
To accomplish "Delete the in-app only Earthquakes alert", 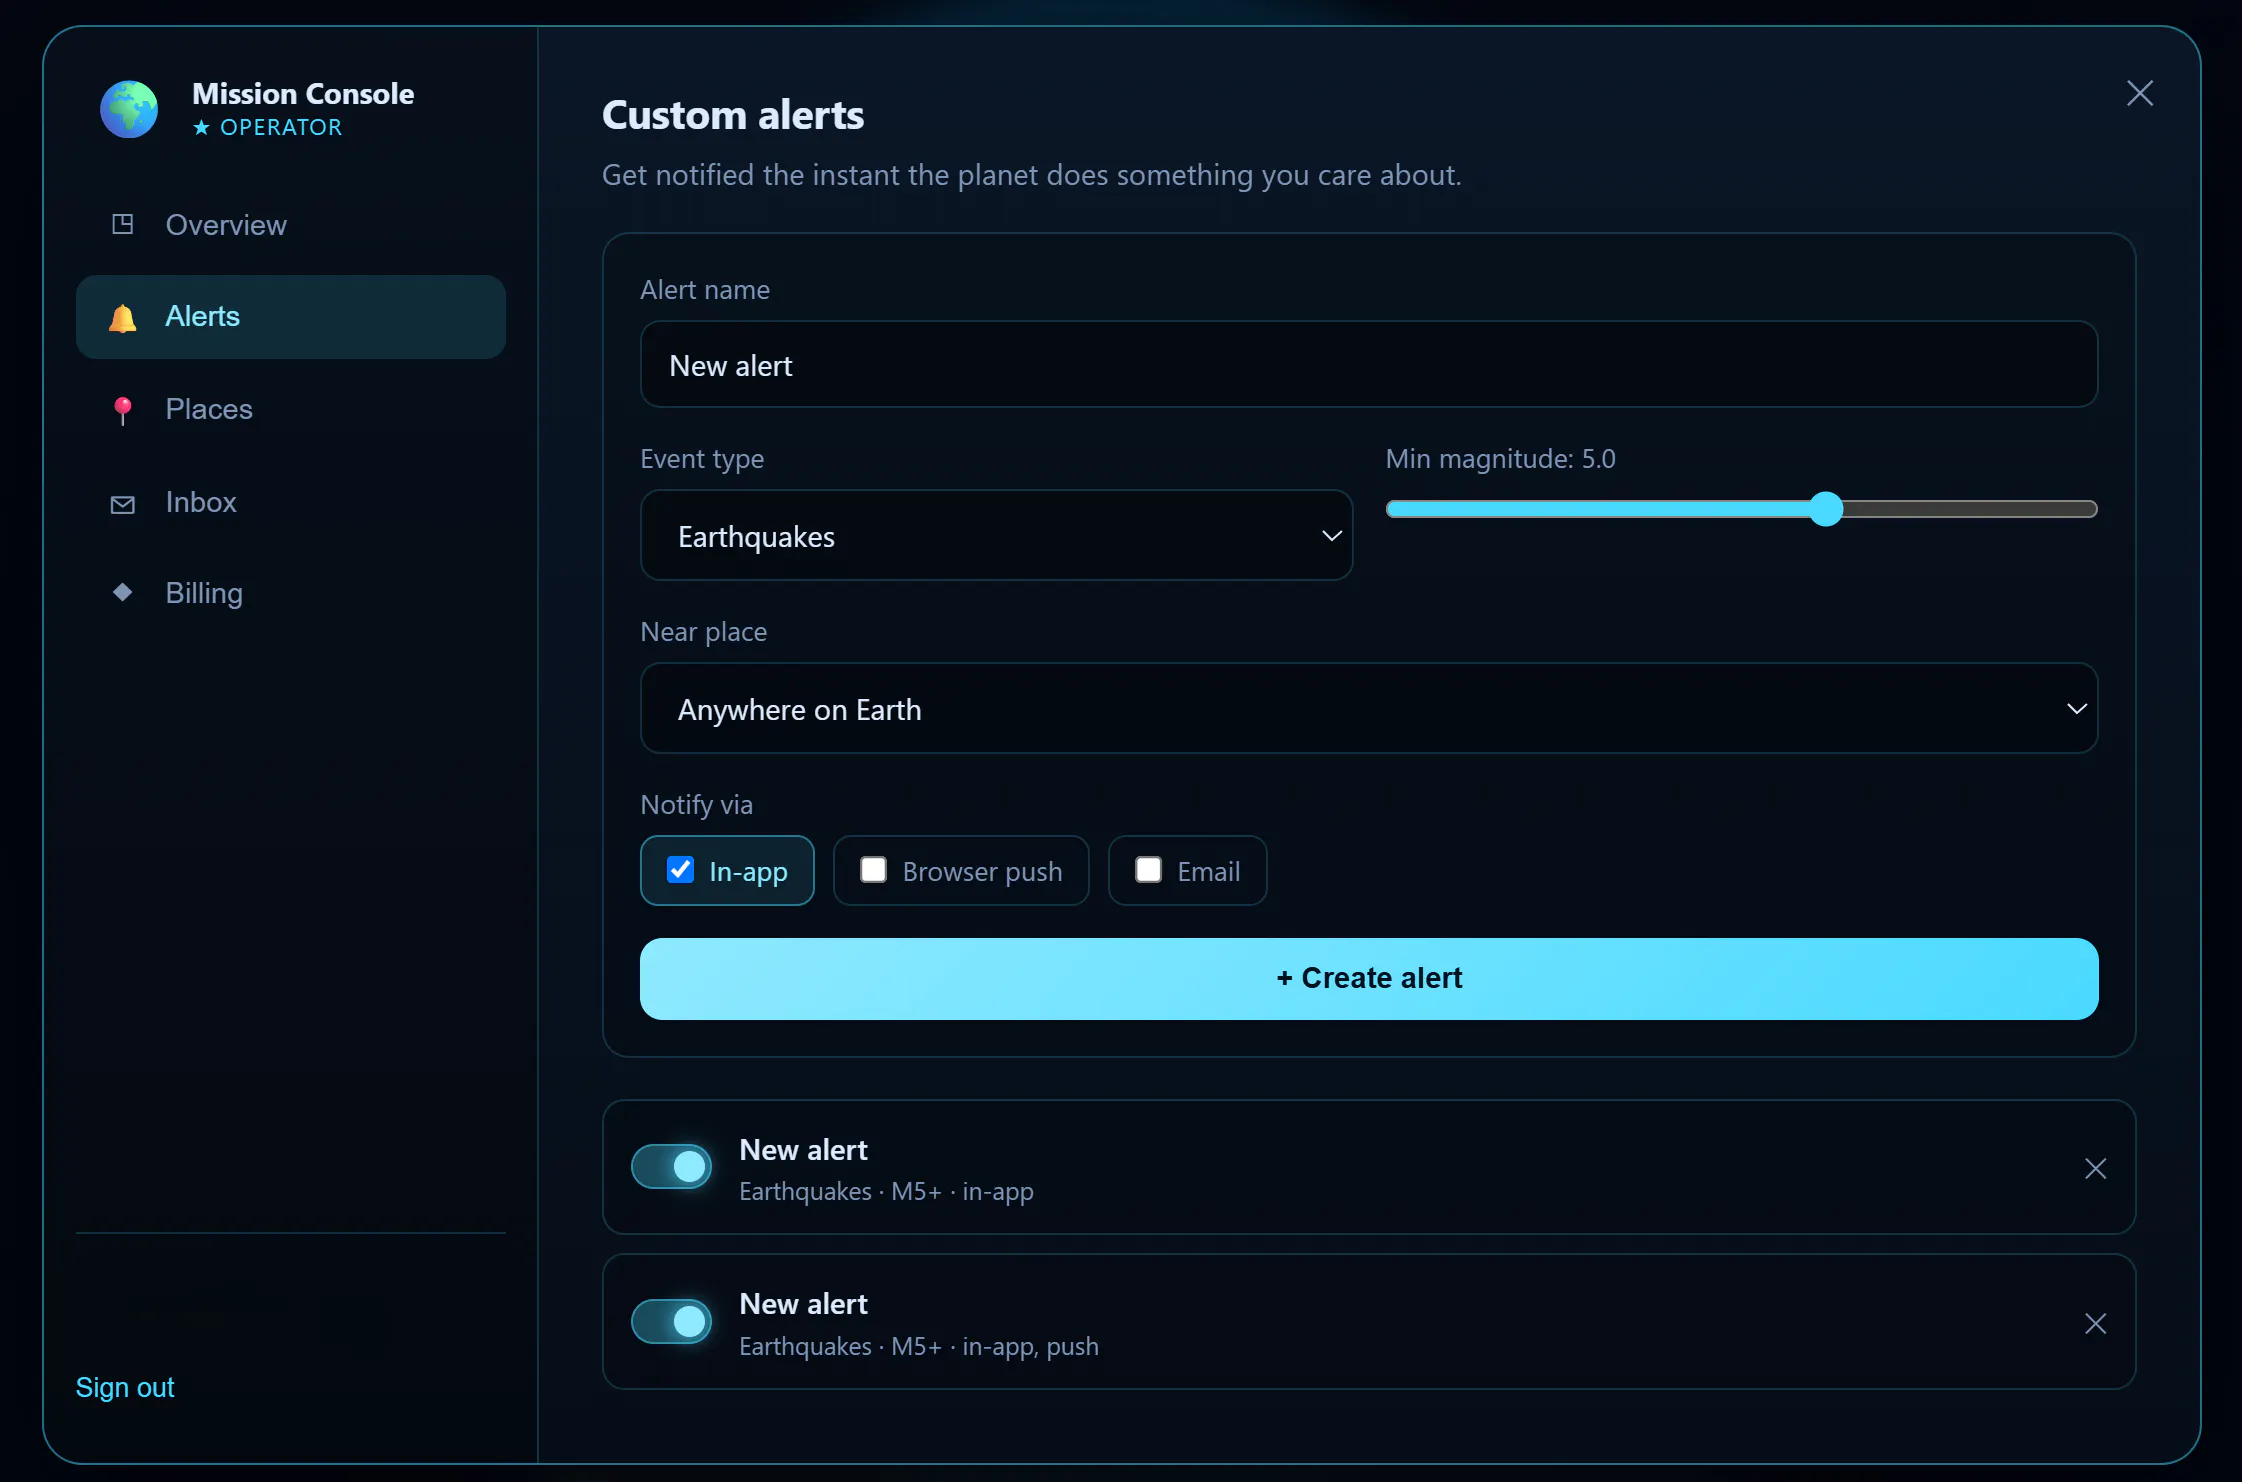I will click(x=2095, y=1168).
